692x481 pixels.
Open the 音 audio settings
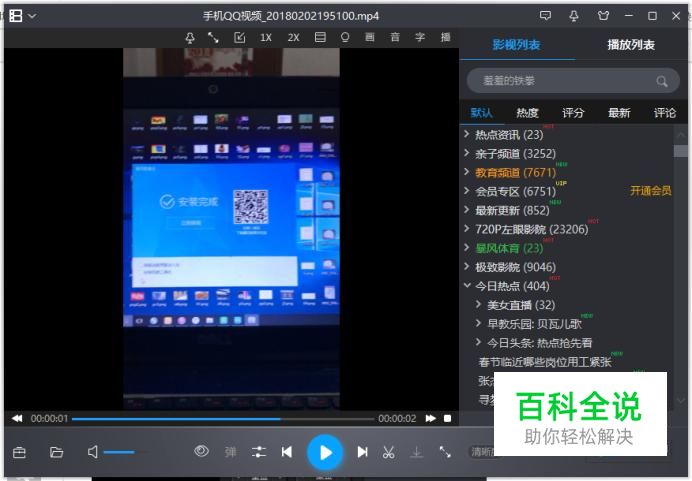(x=395, y=37)
